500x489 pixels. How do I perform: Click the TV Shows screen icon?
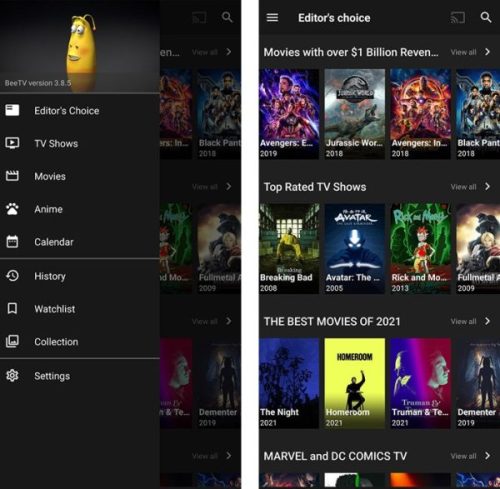12,143
